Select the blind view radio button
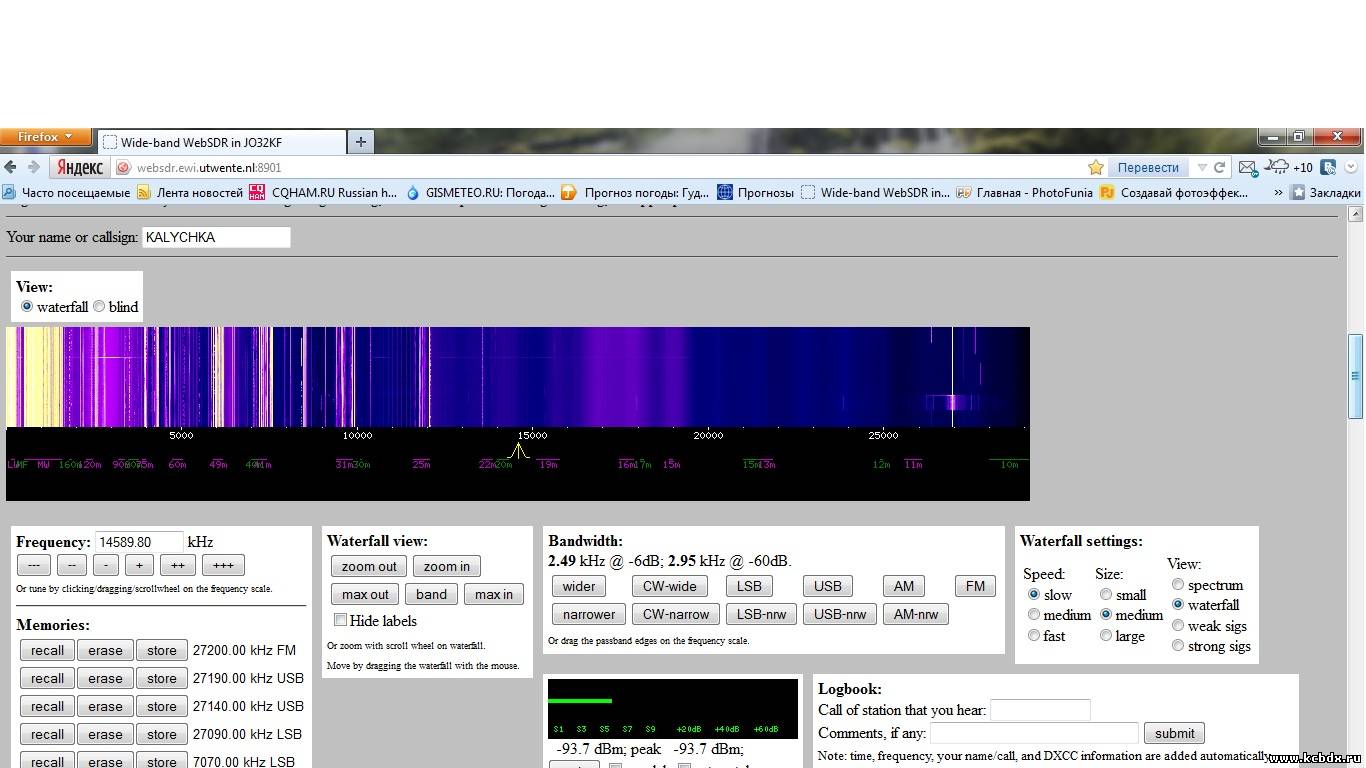This screenshot has height=768, width=1366. (99, 307)
